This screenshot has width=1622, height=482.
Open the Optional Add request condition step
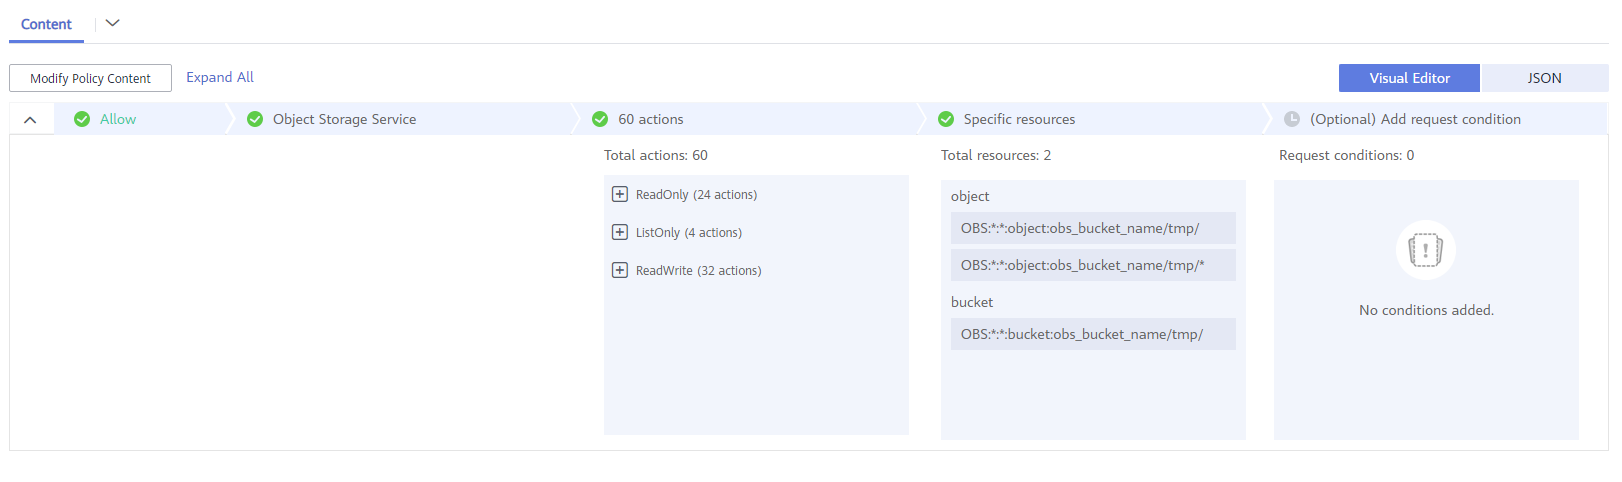1415,119
